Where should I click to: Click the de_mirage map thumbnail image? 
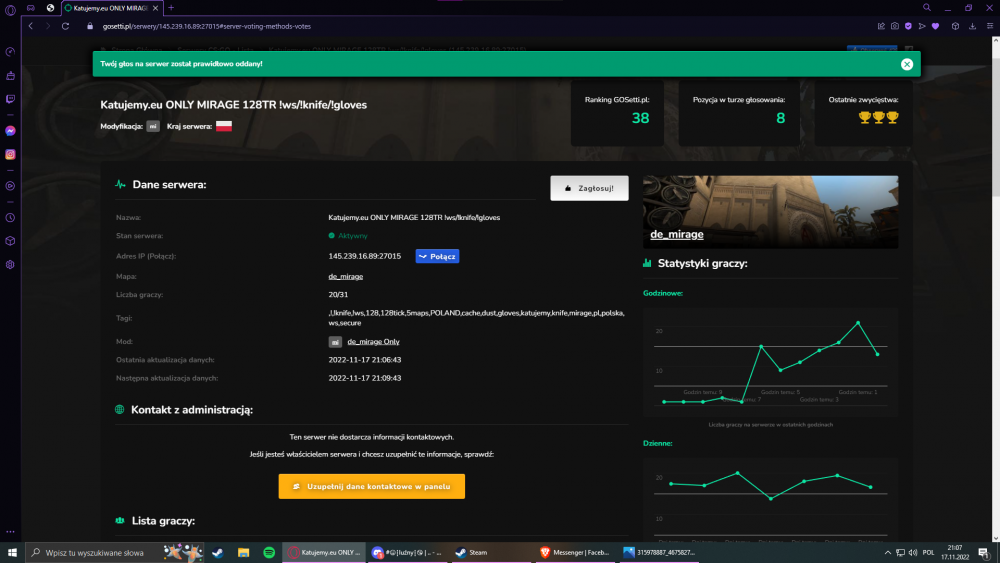pyautogui.click(x=770, y=212)
